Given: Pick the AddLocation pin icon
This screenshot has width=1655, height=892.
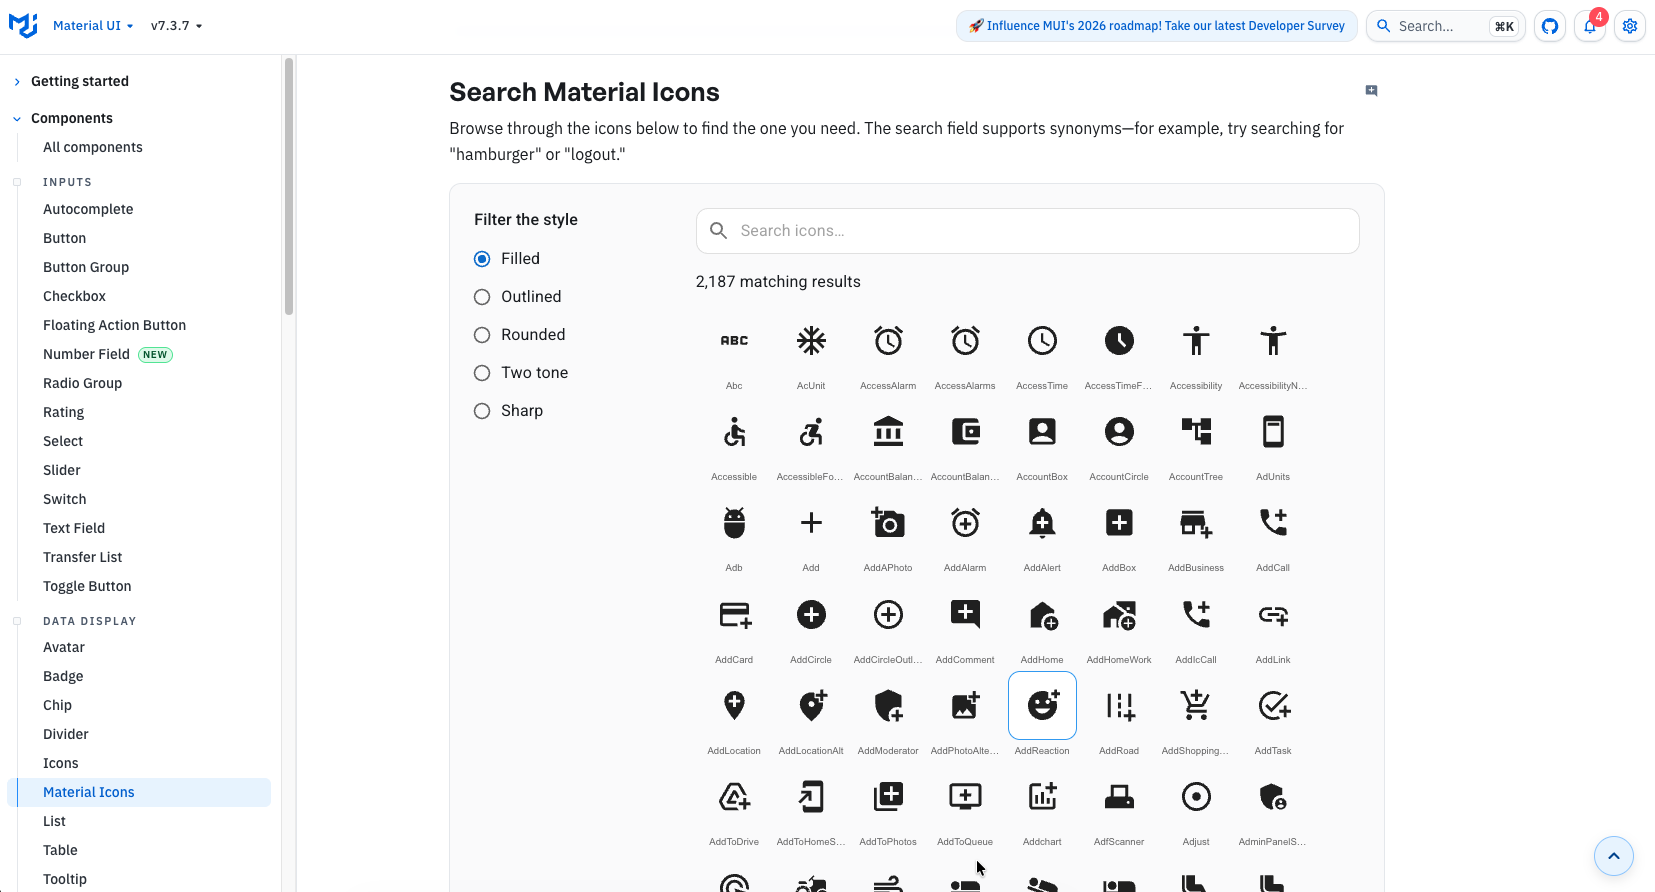Looking at the screenshot, I should point(734,706).
